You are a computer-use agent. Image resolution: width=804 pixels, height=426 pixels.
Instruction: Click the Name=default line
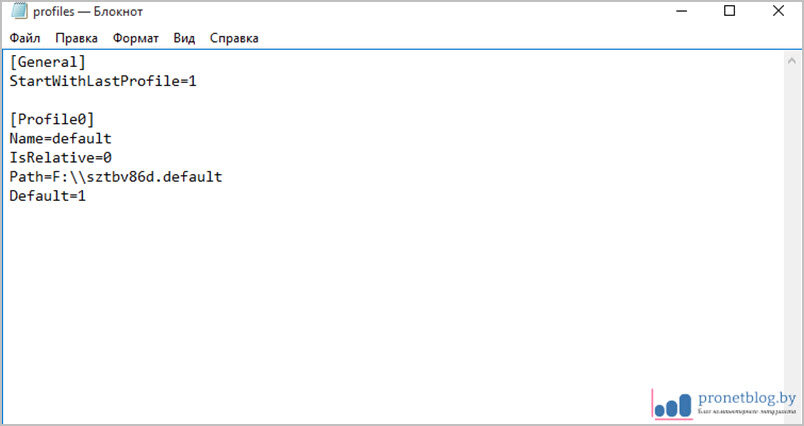[x=60, y=139]
